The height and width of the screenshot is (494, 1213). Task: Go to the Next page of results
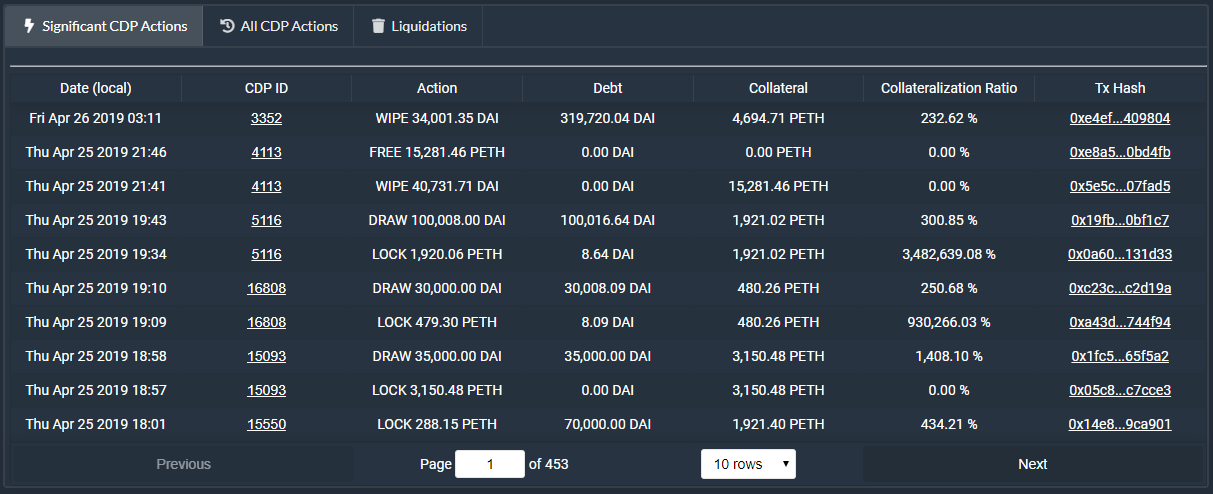point(1032,464)
